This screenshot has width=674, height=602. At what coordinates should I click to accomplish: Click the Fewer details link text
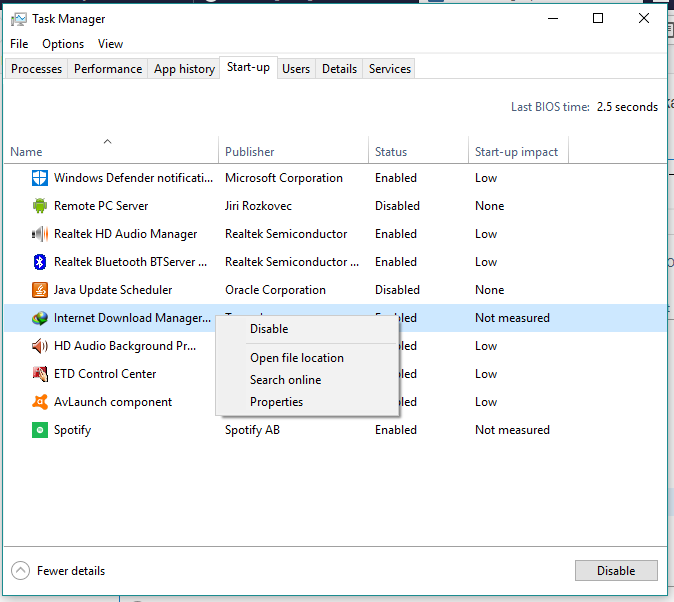click(71, 571)
